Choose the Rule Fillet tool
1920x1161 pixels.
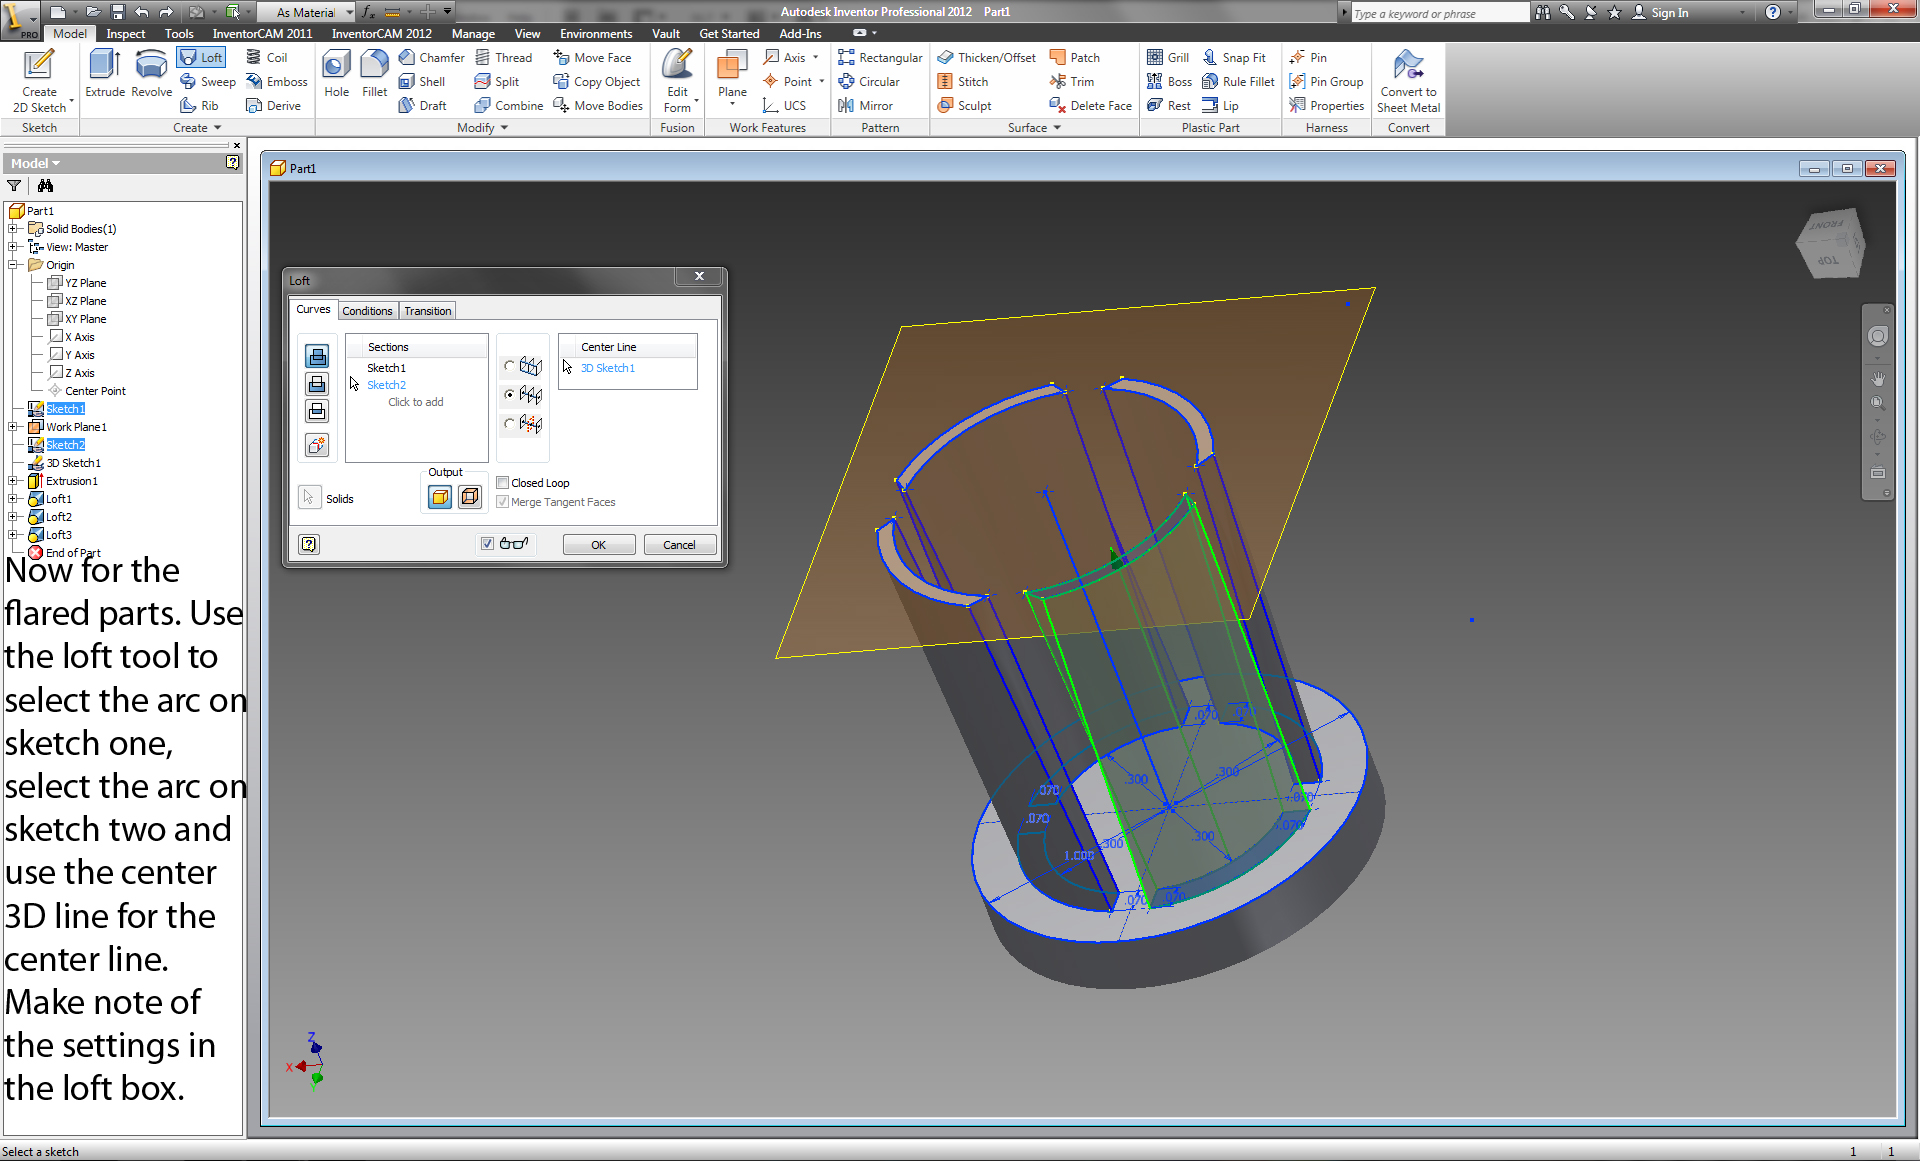1238,81
